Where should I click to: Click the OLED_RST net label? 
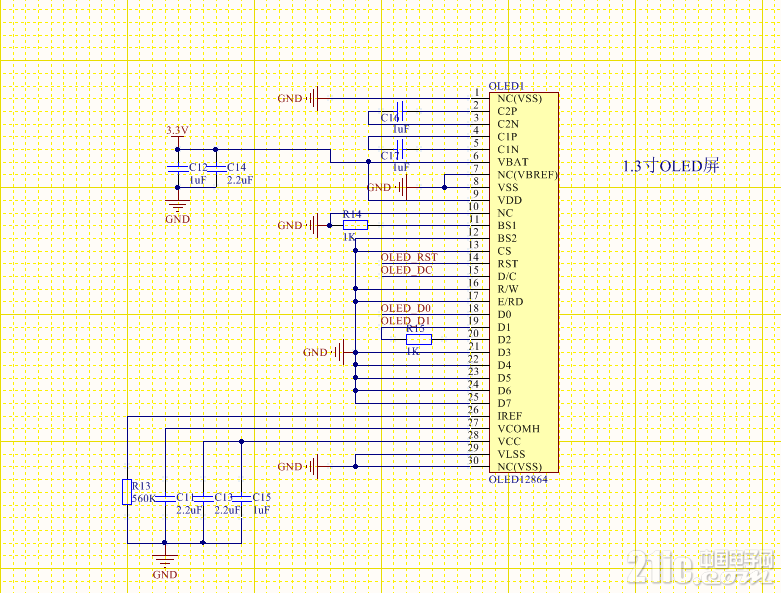point(409,257)
